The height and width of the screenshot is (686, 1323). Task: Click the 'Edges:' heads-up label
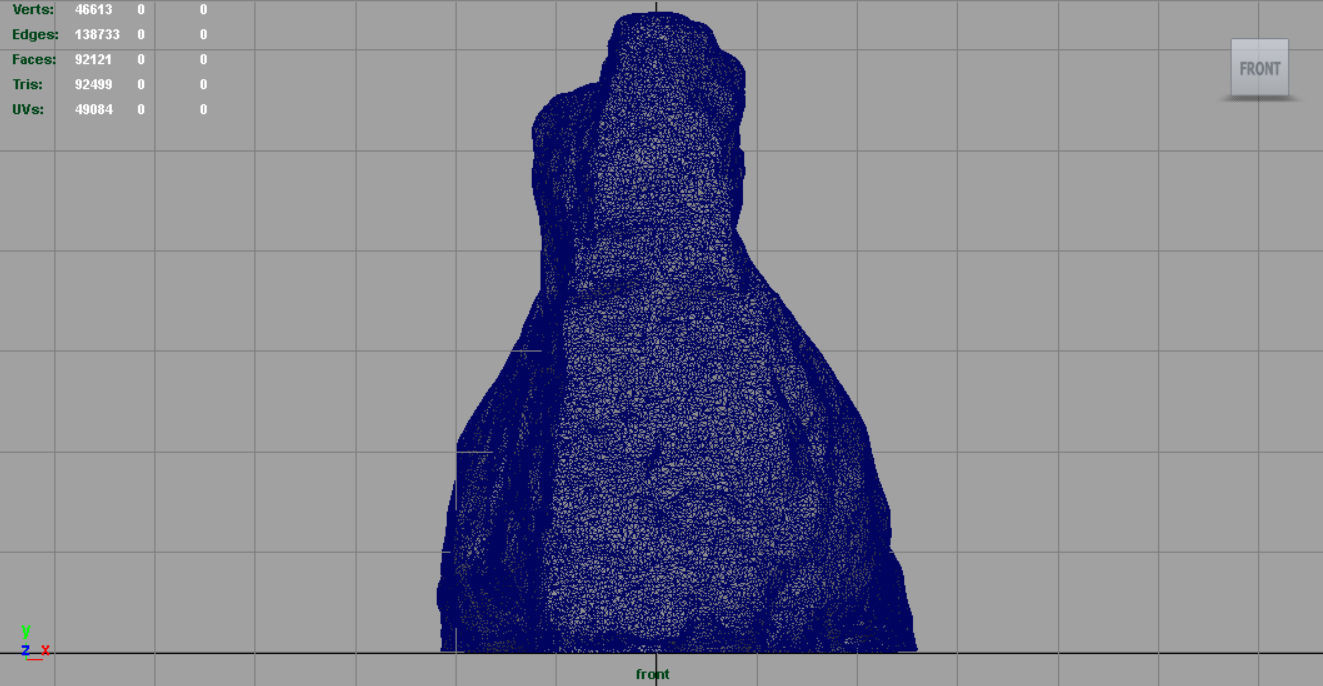point(35,34)
